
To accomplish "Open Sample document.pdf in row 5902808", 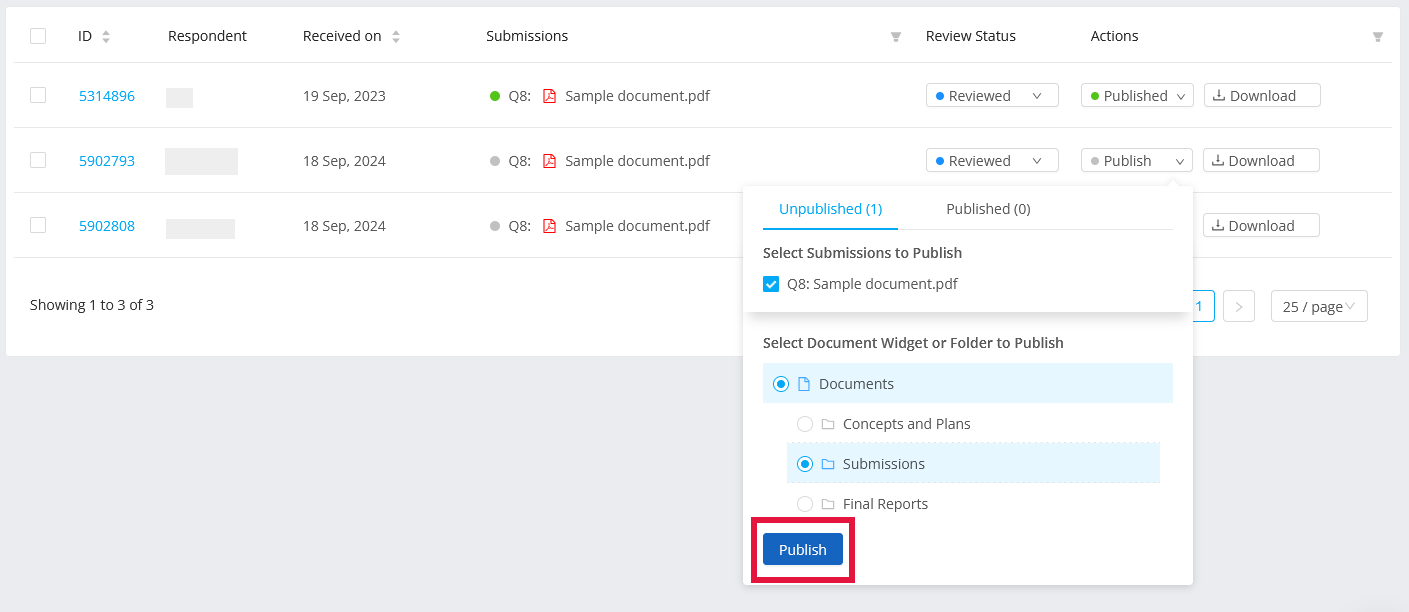I will click(x=637, y=226).
